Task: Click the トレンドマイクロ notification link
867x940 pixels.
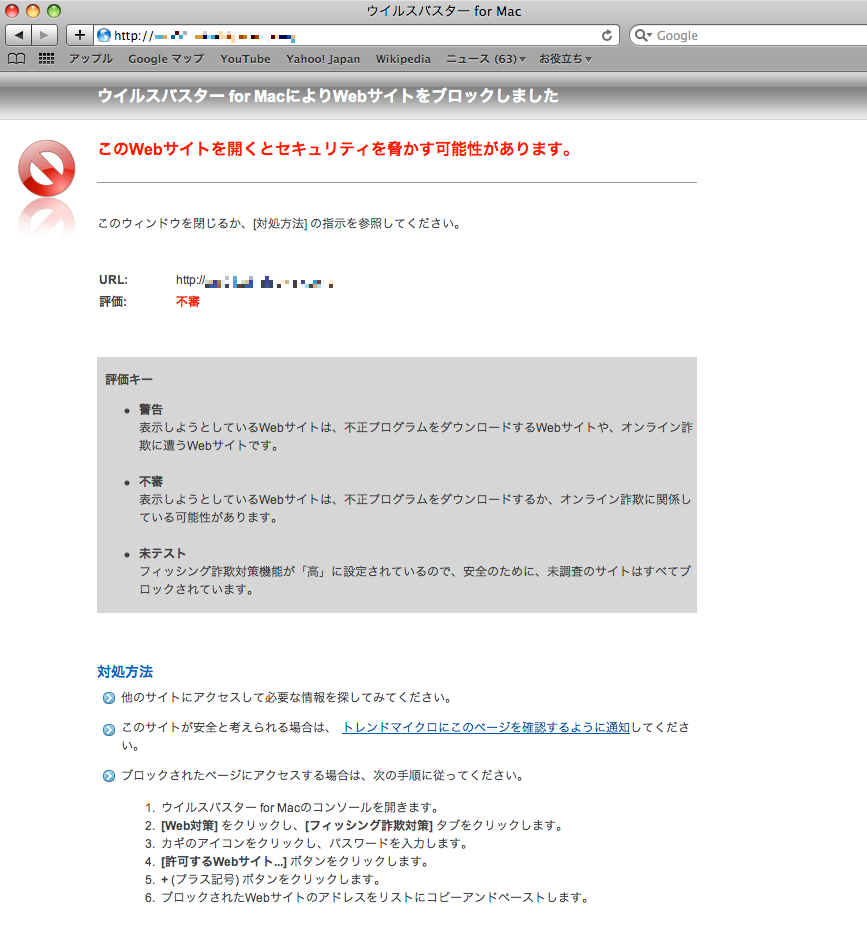Action: click(x=486, y=727)
